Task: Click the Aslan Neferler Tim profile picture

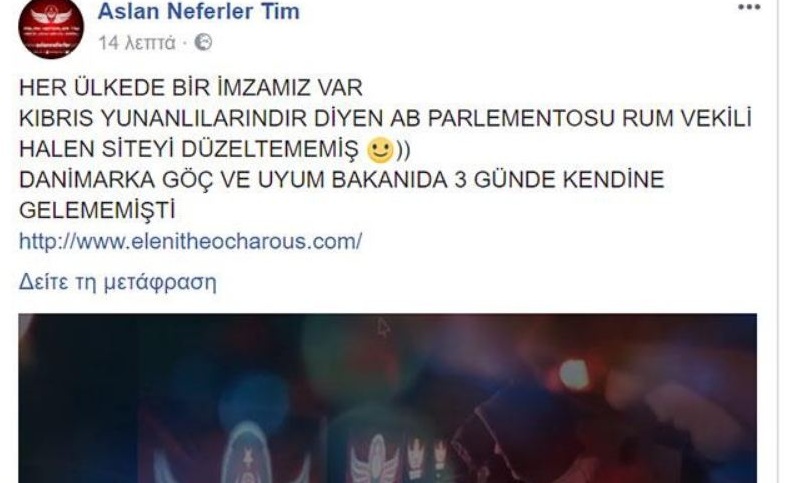Action: (51, 27)
